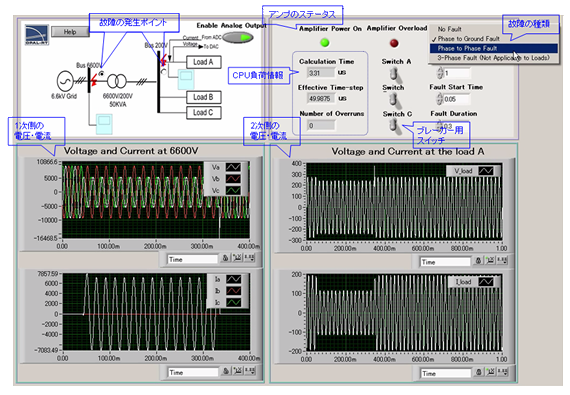
Task: Click the Help button
Action: pos(70,32)
